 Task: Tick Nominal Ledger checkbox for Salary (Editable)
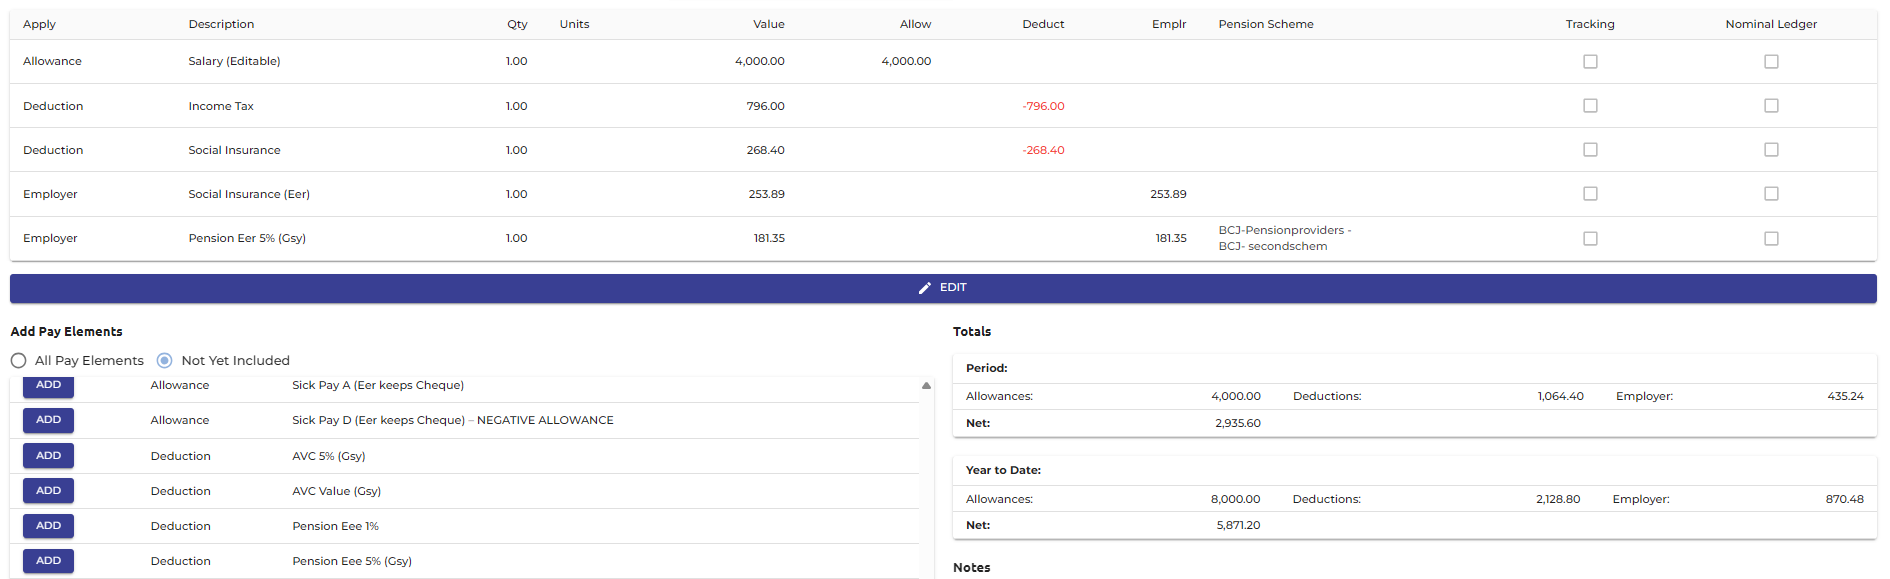(1771, 62)
